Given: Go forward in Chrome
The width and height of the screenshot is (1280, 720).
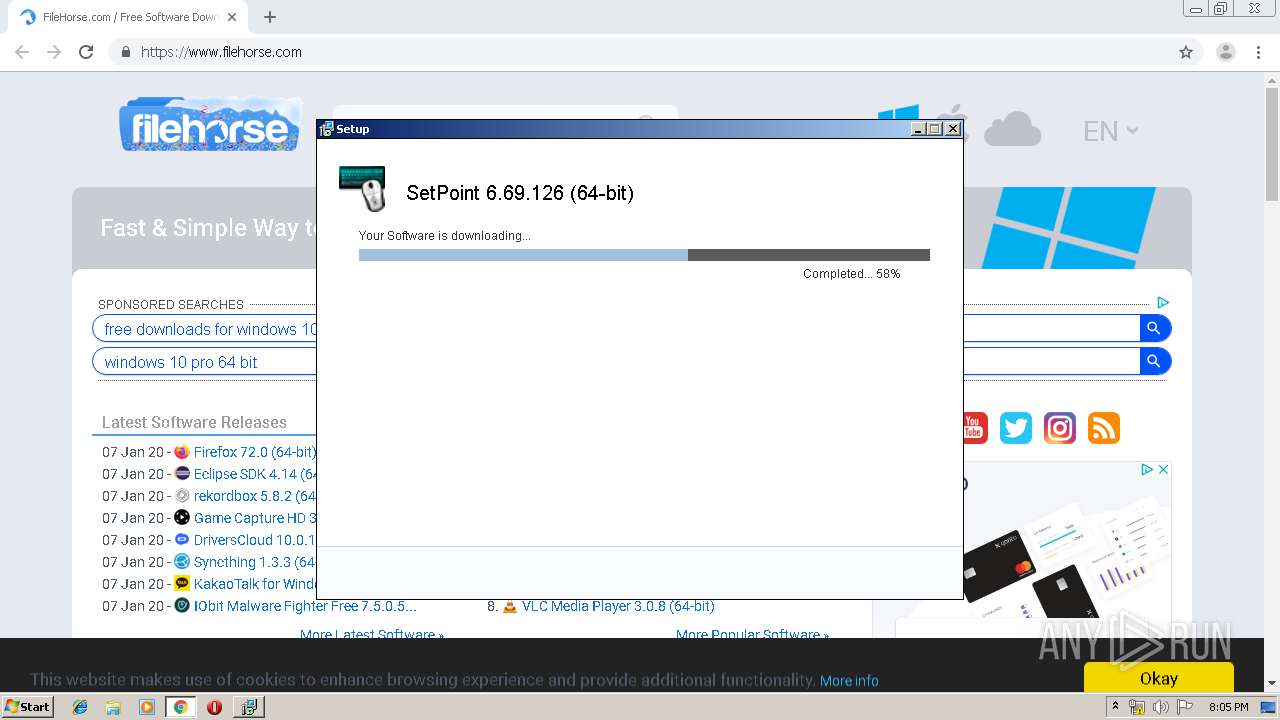Looking at the screenshot, I should coord(54,52).
